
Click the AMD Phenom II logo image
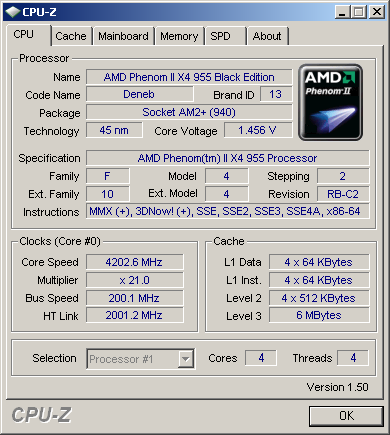[330, 102]
